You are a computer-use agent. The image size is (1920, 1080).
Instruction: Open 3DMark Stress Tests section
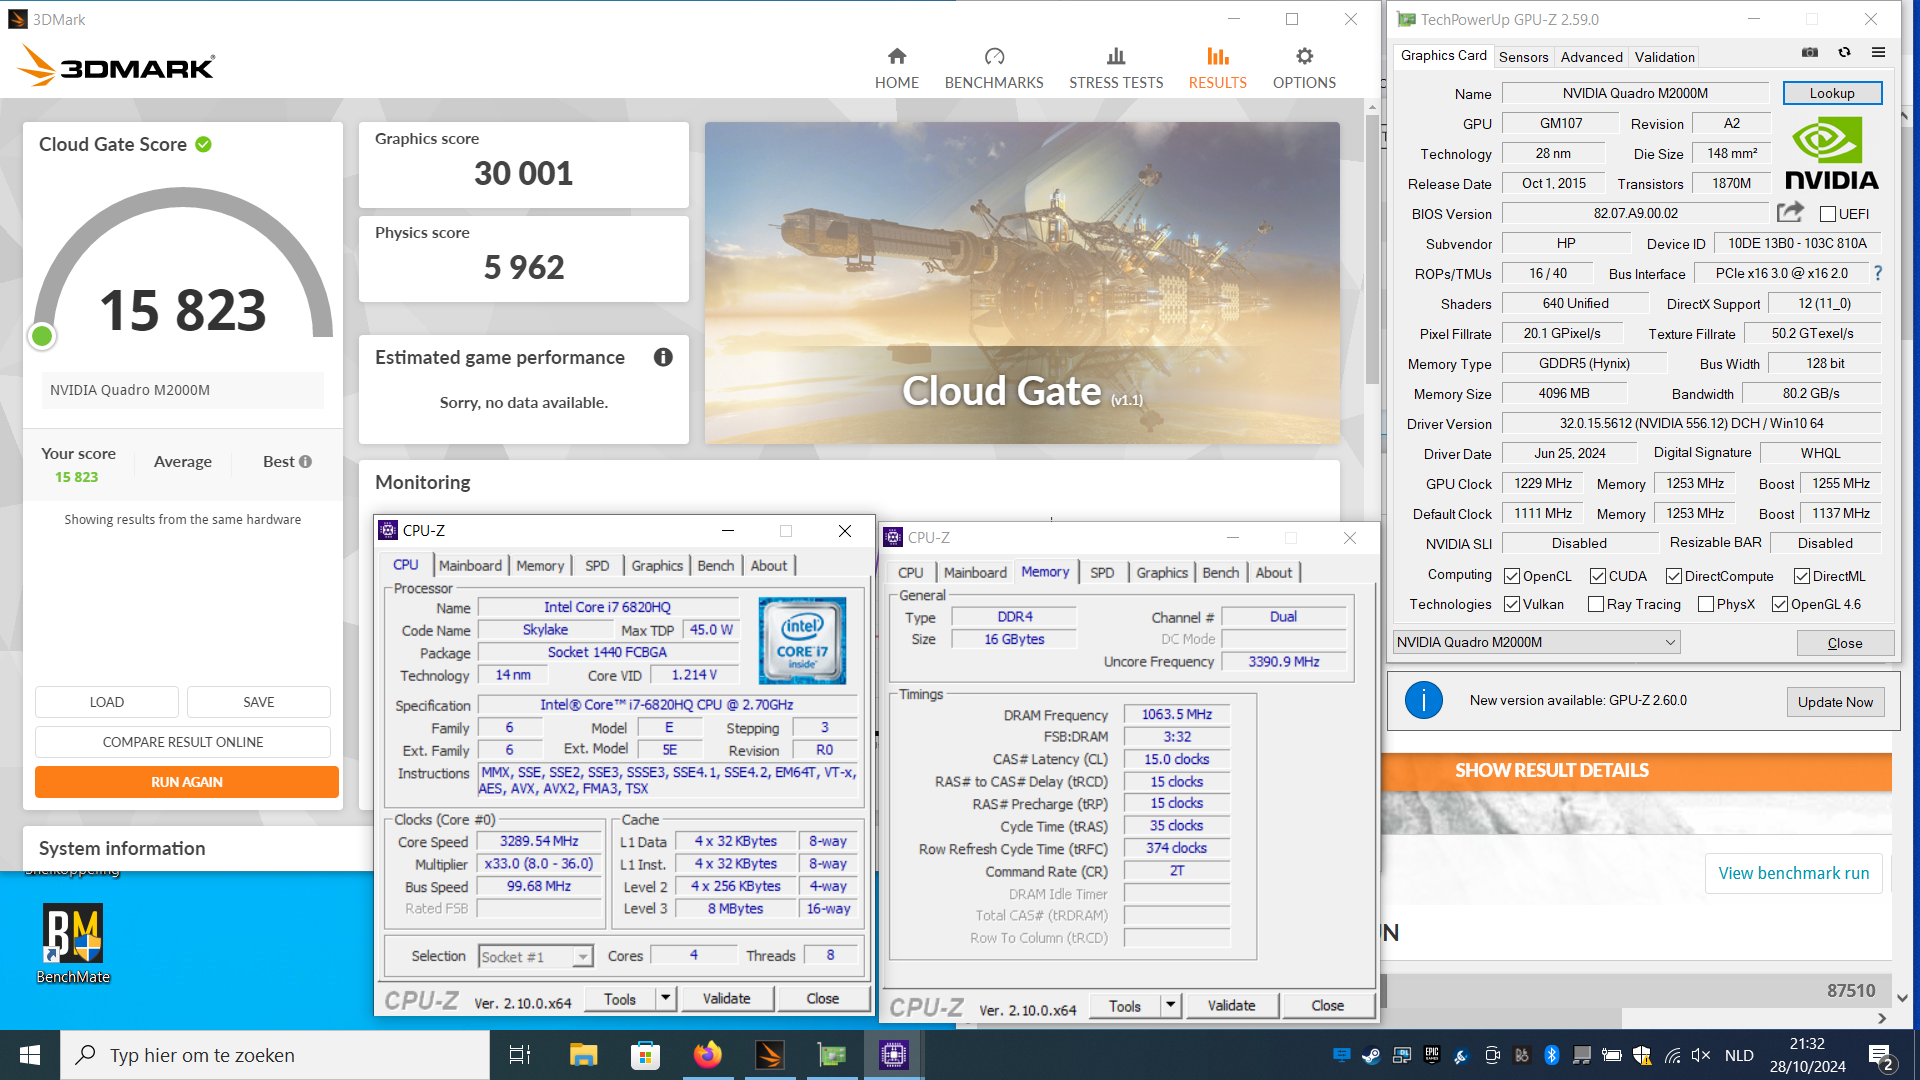pyautogui.click(x=1116, y=68)
